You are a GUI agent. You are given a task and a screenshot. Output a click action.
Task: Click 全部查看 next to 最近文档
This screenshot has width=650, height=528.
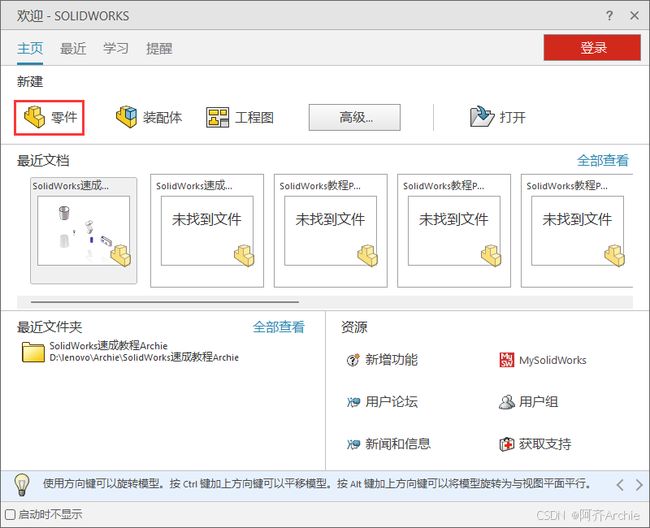(603, 160)
